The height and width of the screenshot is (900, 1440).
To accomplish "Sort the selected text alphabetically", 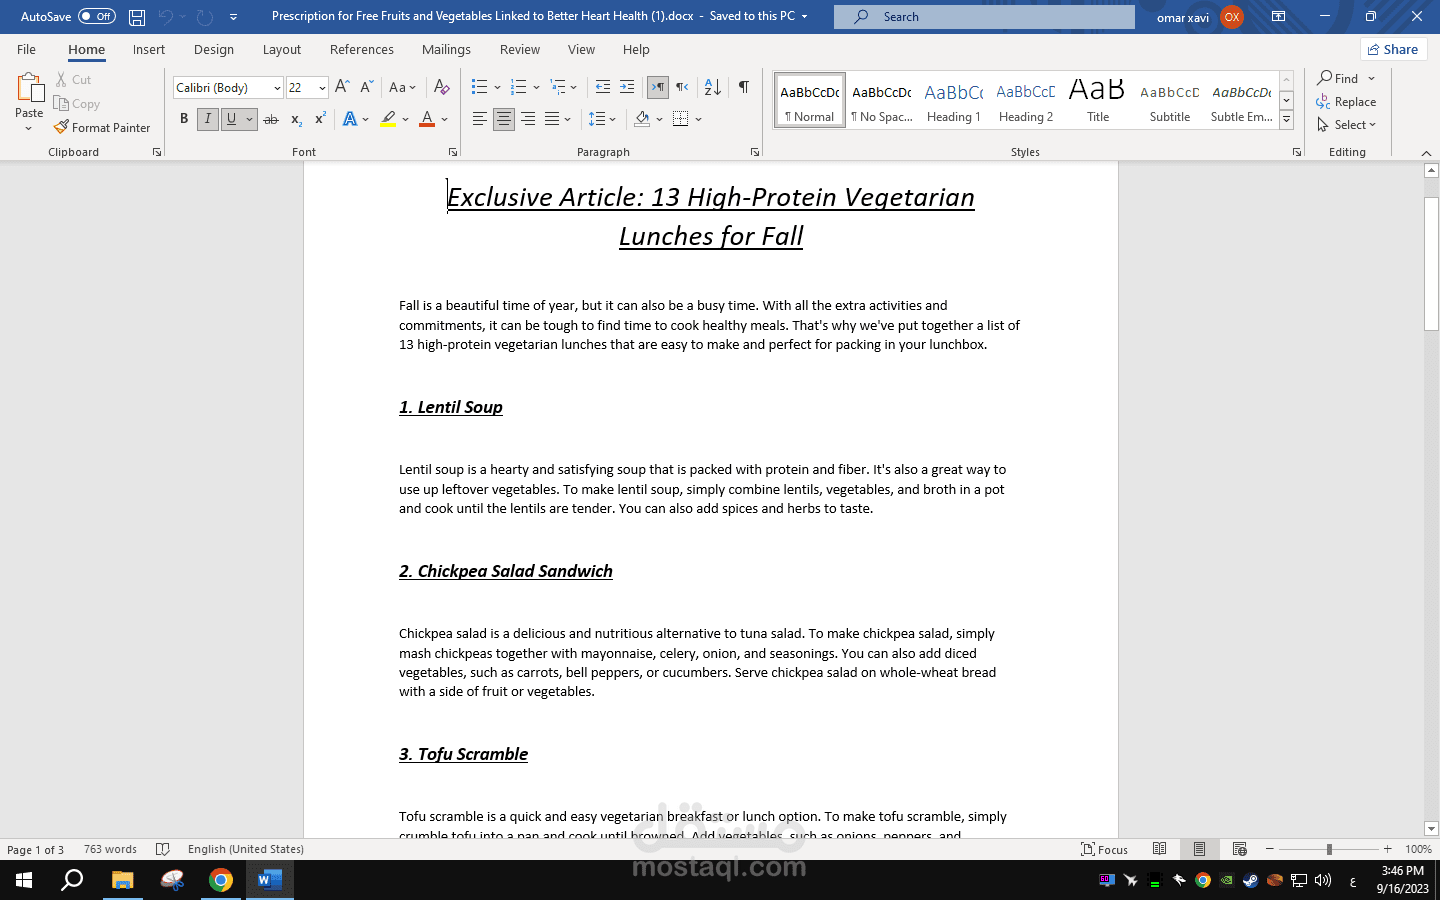I will pos(712,87).
